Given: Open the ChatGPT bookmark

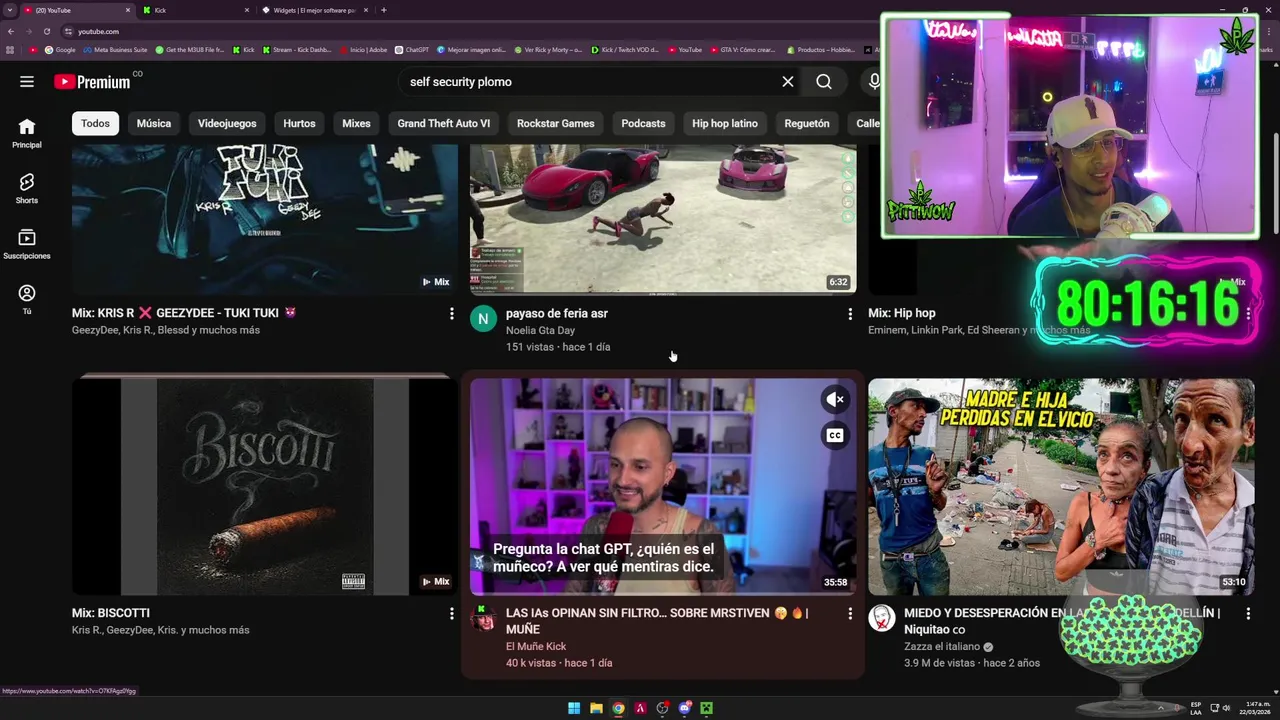Looking at the screenshot, I should click(x=412, y=50).
